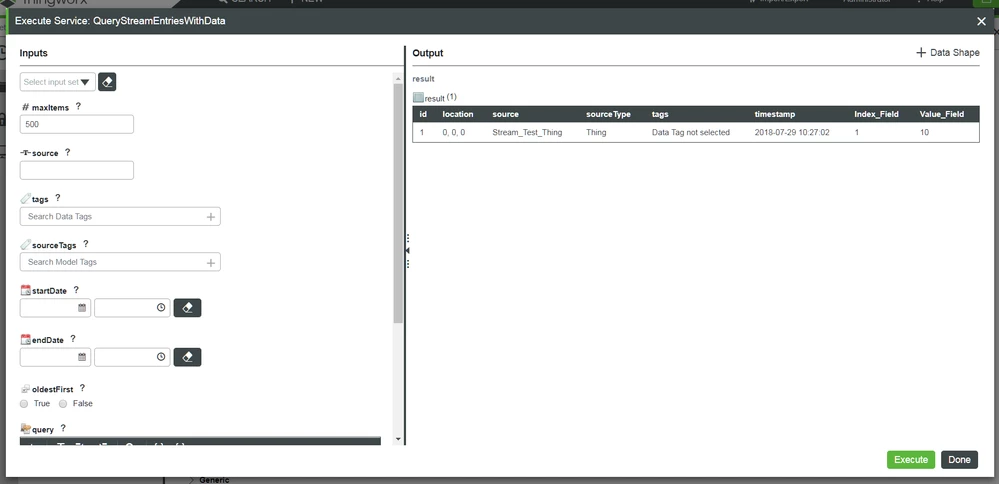
Task: Show help for tags parameter
Action: pyautogui.click(x=57, y=198)
